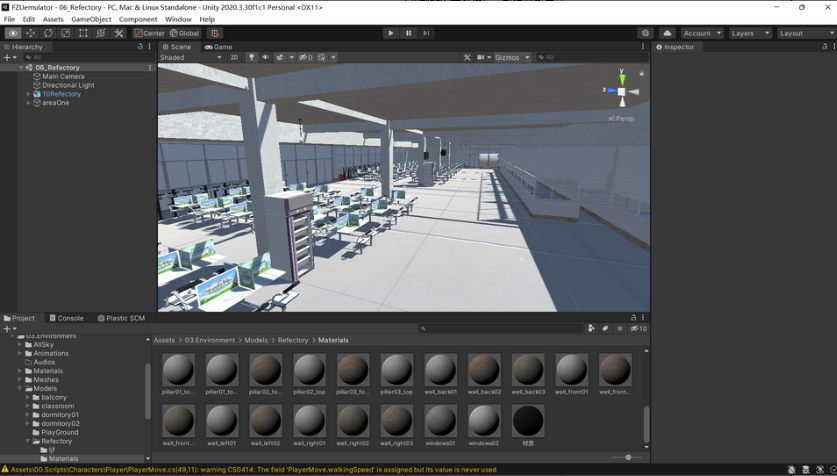Click the Models breadcrumb in the asset path
837x476 pixels.
256,340
